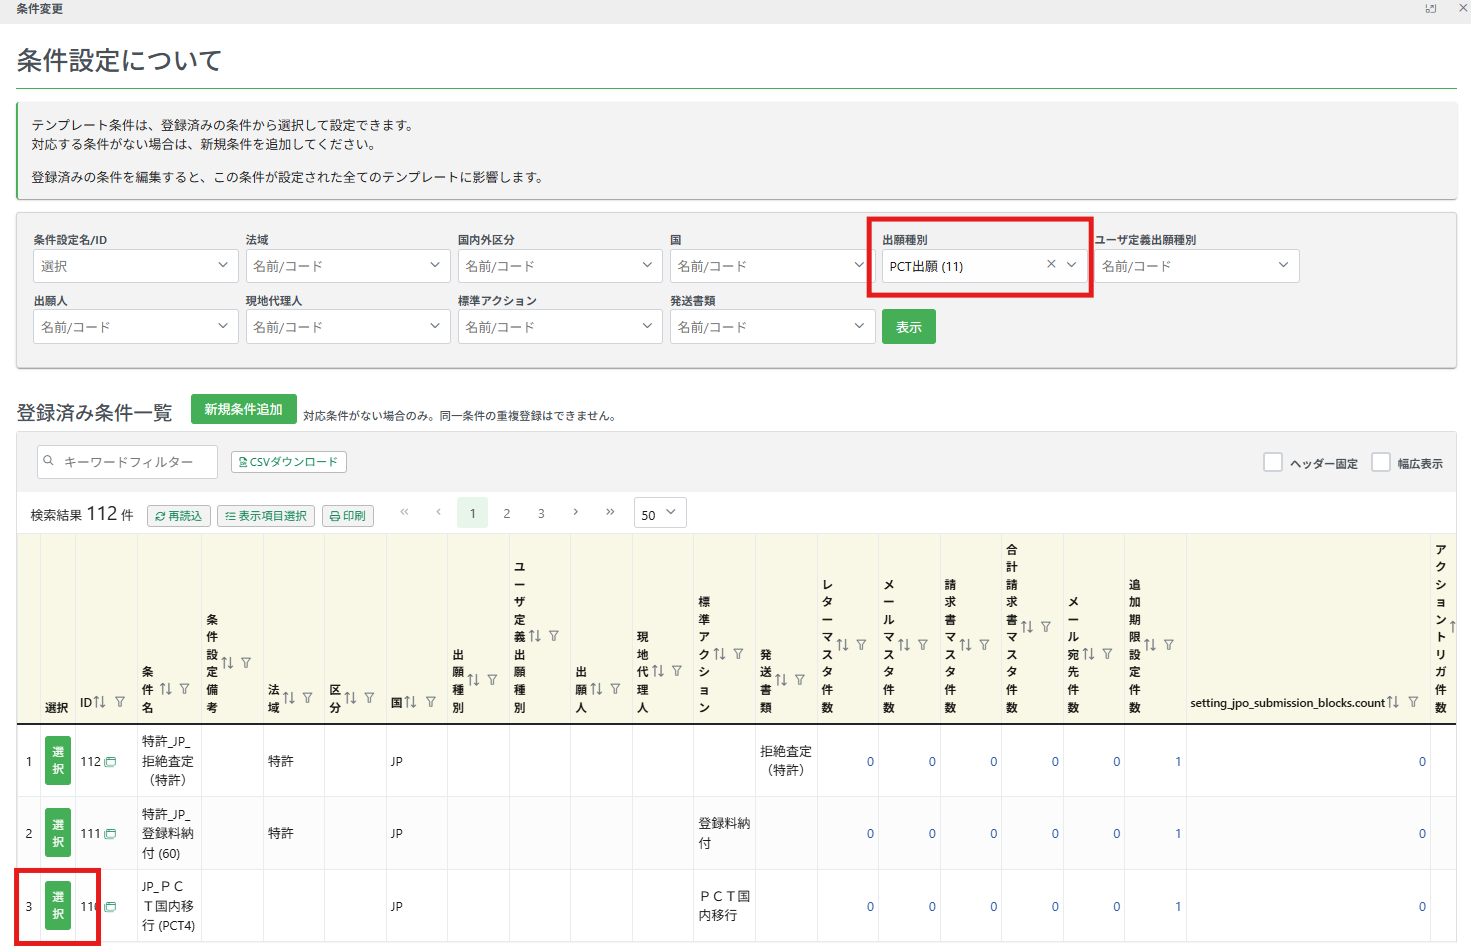Click the sort icon in ID column
Image resolution: width=1471 pixels, height=947 pixels.
pyautogui.click(x=100, y=702)
